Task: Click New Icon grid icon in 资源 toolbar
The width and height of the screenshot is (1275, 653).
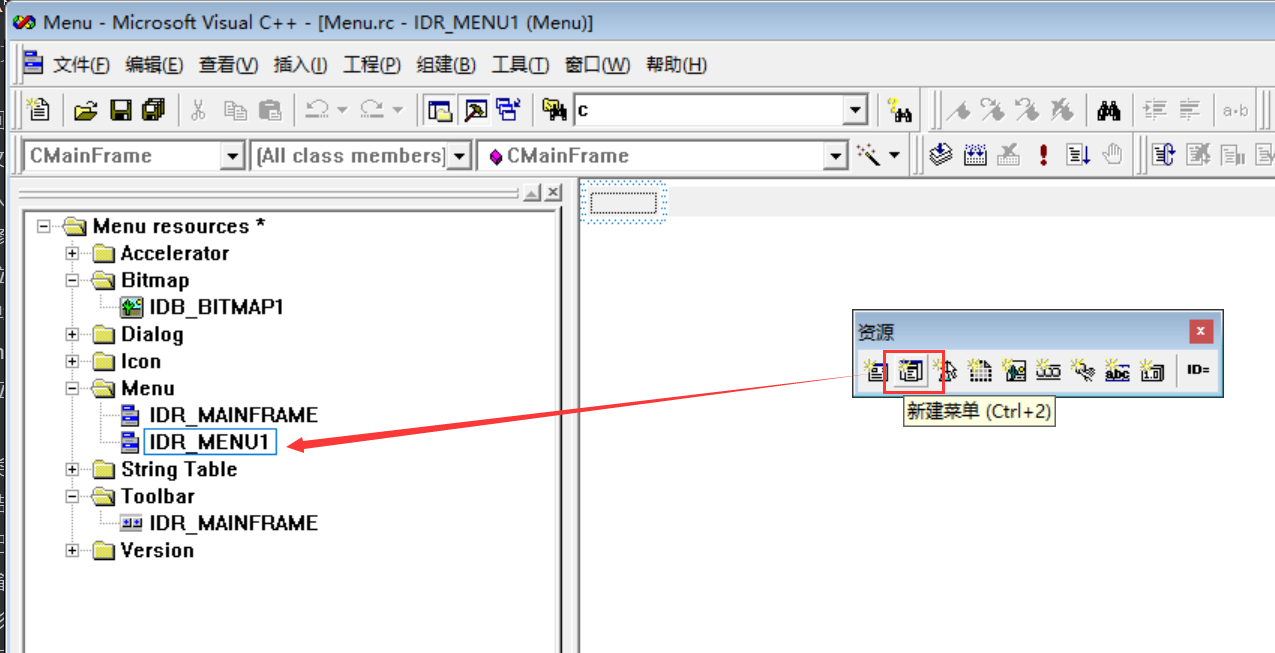Action: pos(979,371)
